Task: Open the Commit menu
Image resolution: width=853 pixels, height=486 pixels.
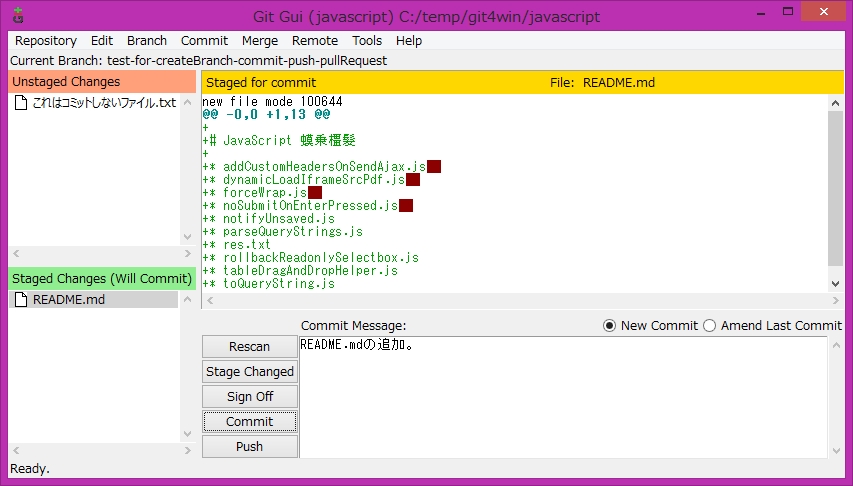Action: [x=204, y=41]
